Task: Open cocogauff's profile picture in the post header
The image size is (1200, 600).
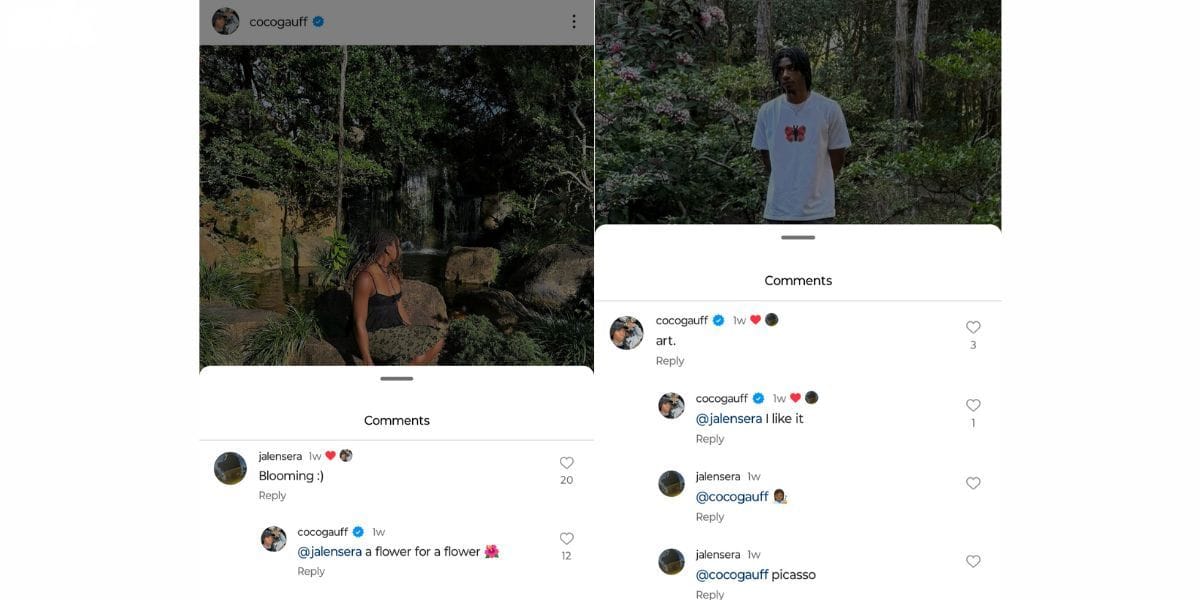Action: 224,20
